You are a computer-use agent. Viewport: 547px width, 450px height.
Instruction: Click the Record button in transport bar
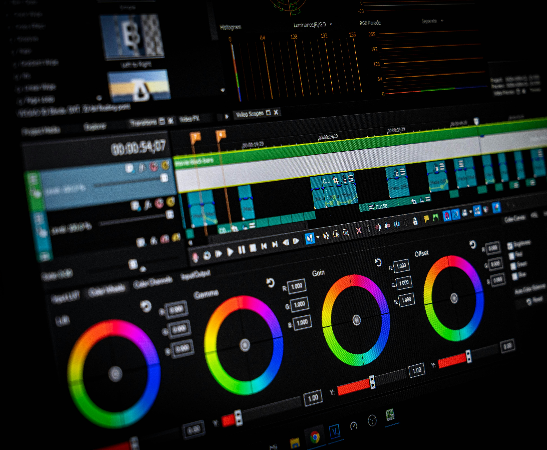point(195,257)
